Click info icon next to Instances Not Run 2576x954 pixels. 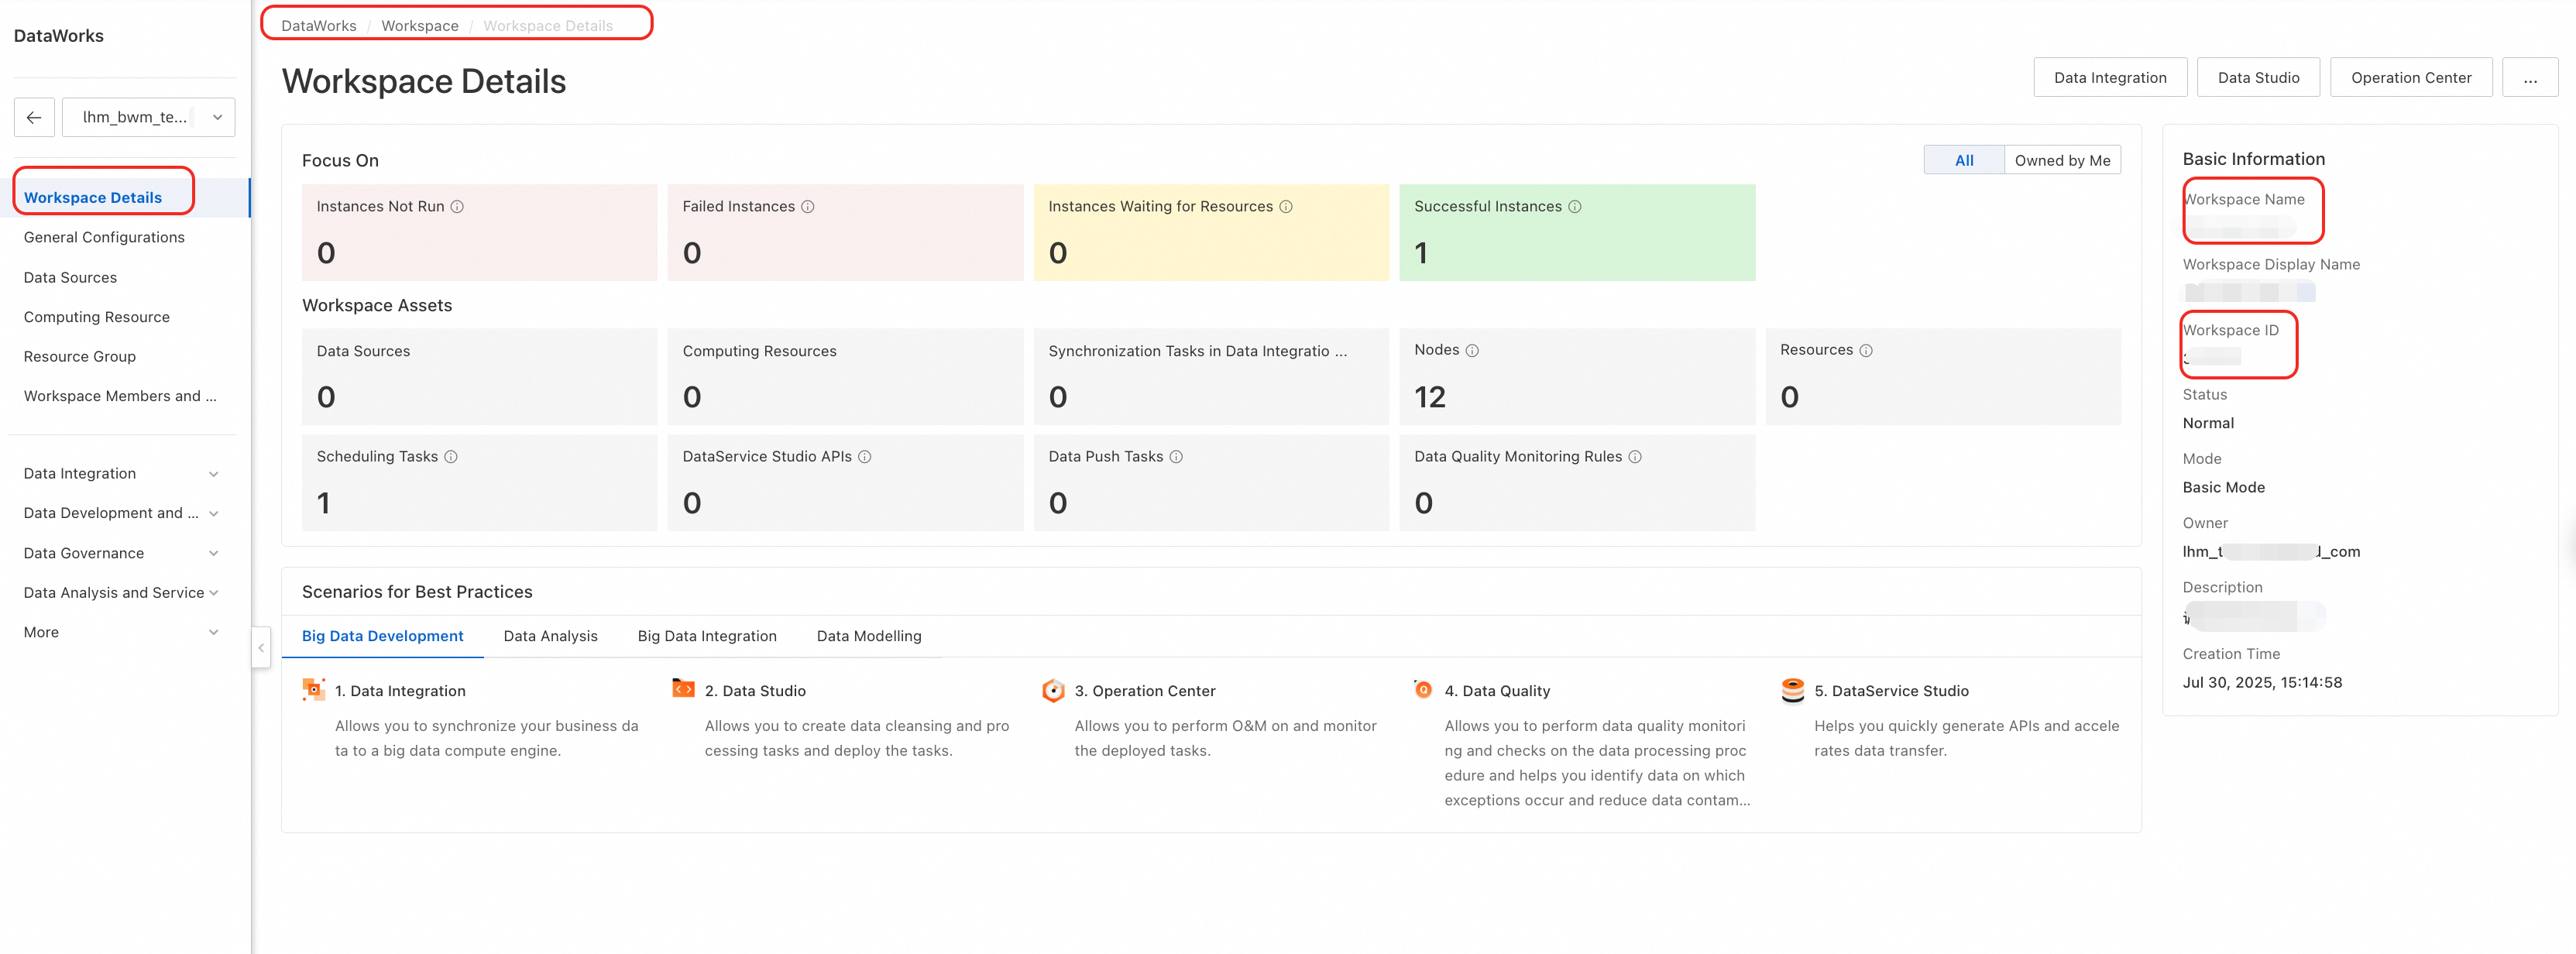pos(457,207)
